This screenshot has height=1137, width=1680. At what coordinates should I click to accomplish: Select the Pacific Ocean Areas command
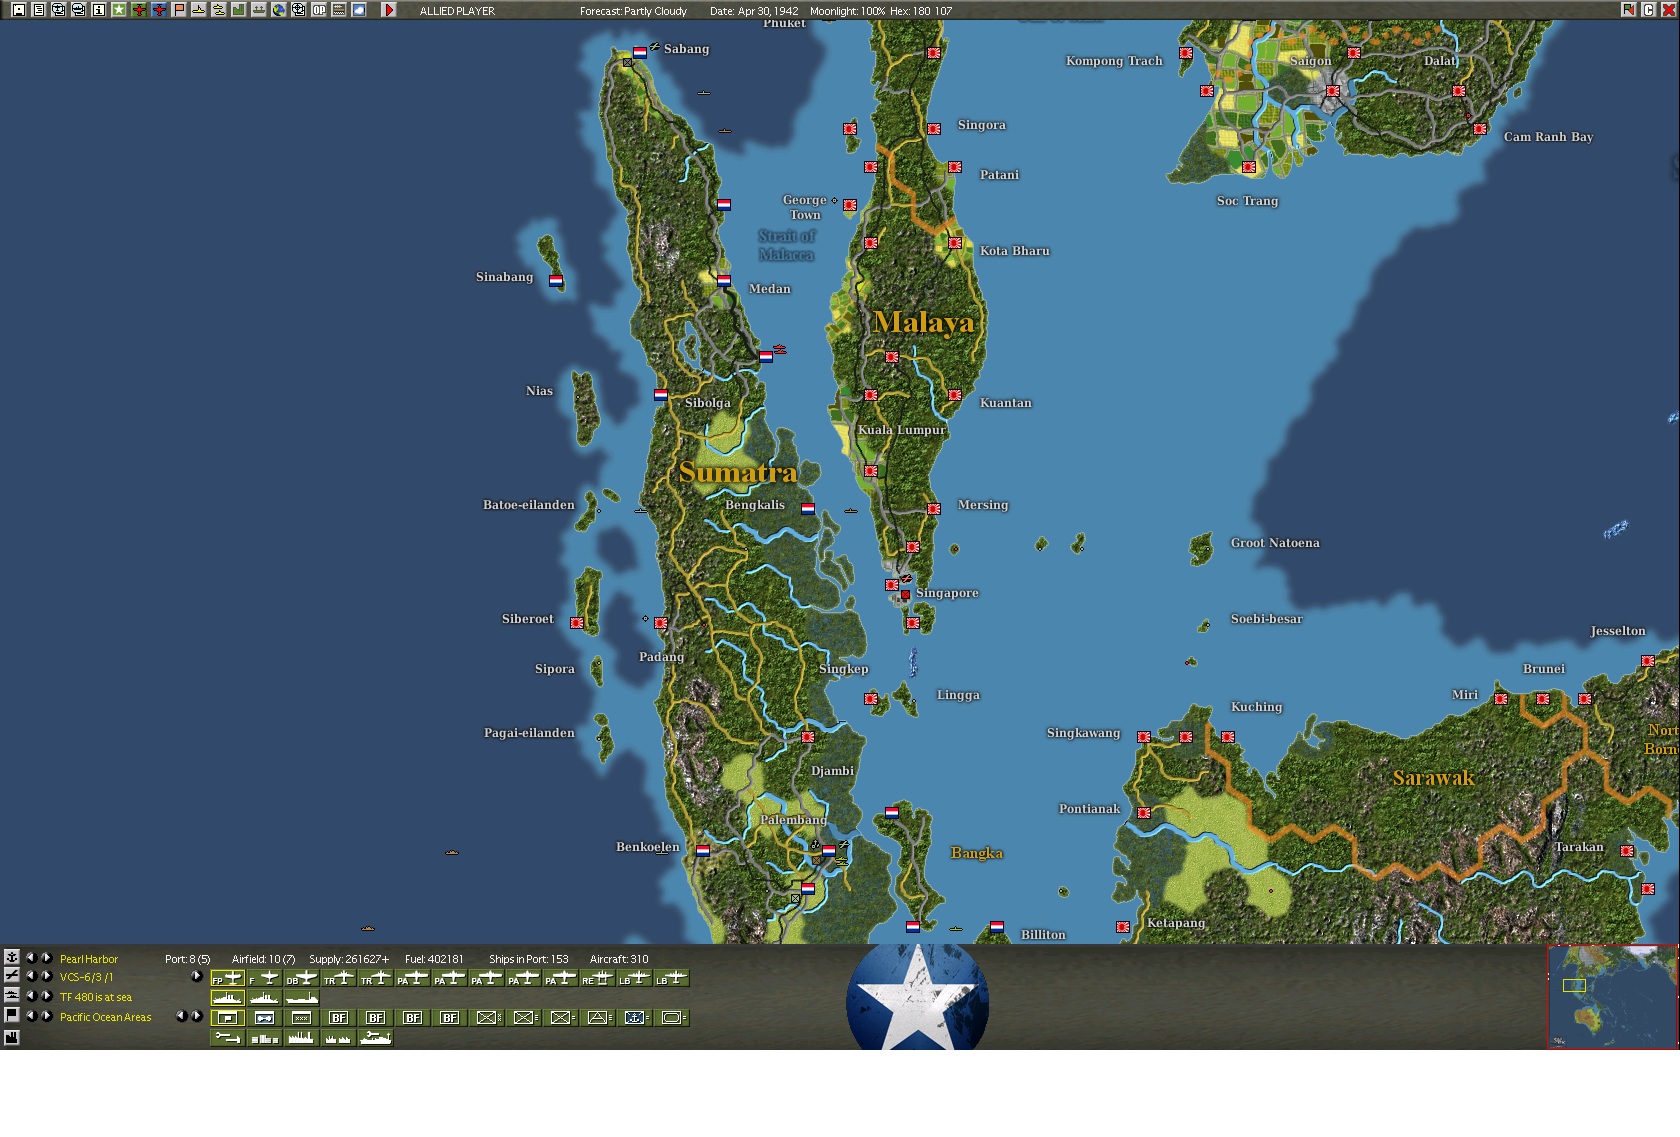pos(106,1018)
